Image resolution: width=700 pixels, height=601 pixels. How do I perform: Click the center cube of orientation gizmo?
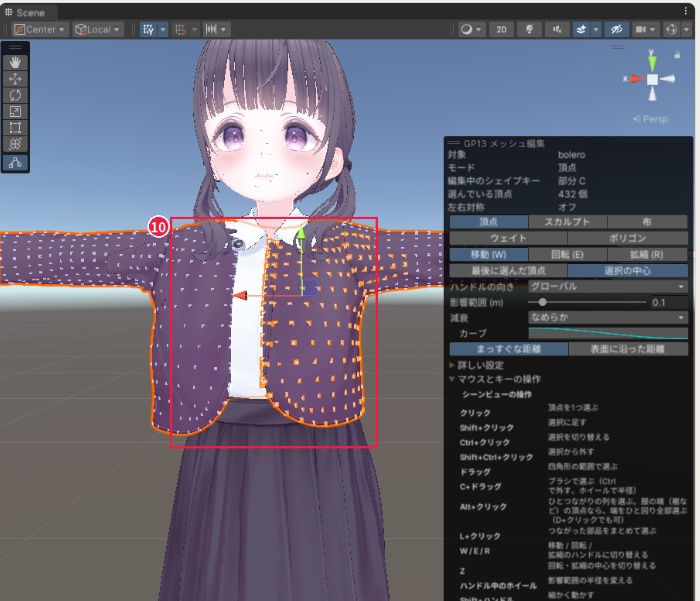click(652, 79)
